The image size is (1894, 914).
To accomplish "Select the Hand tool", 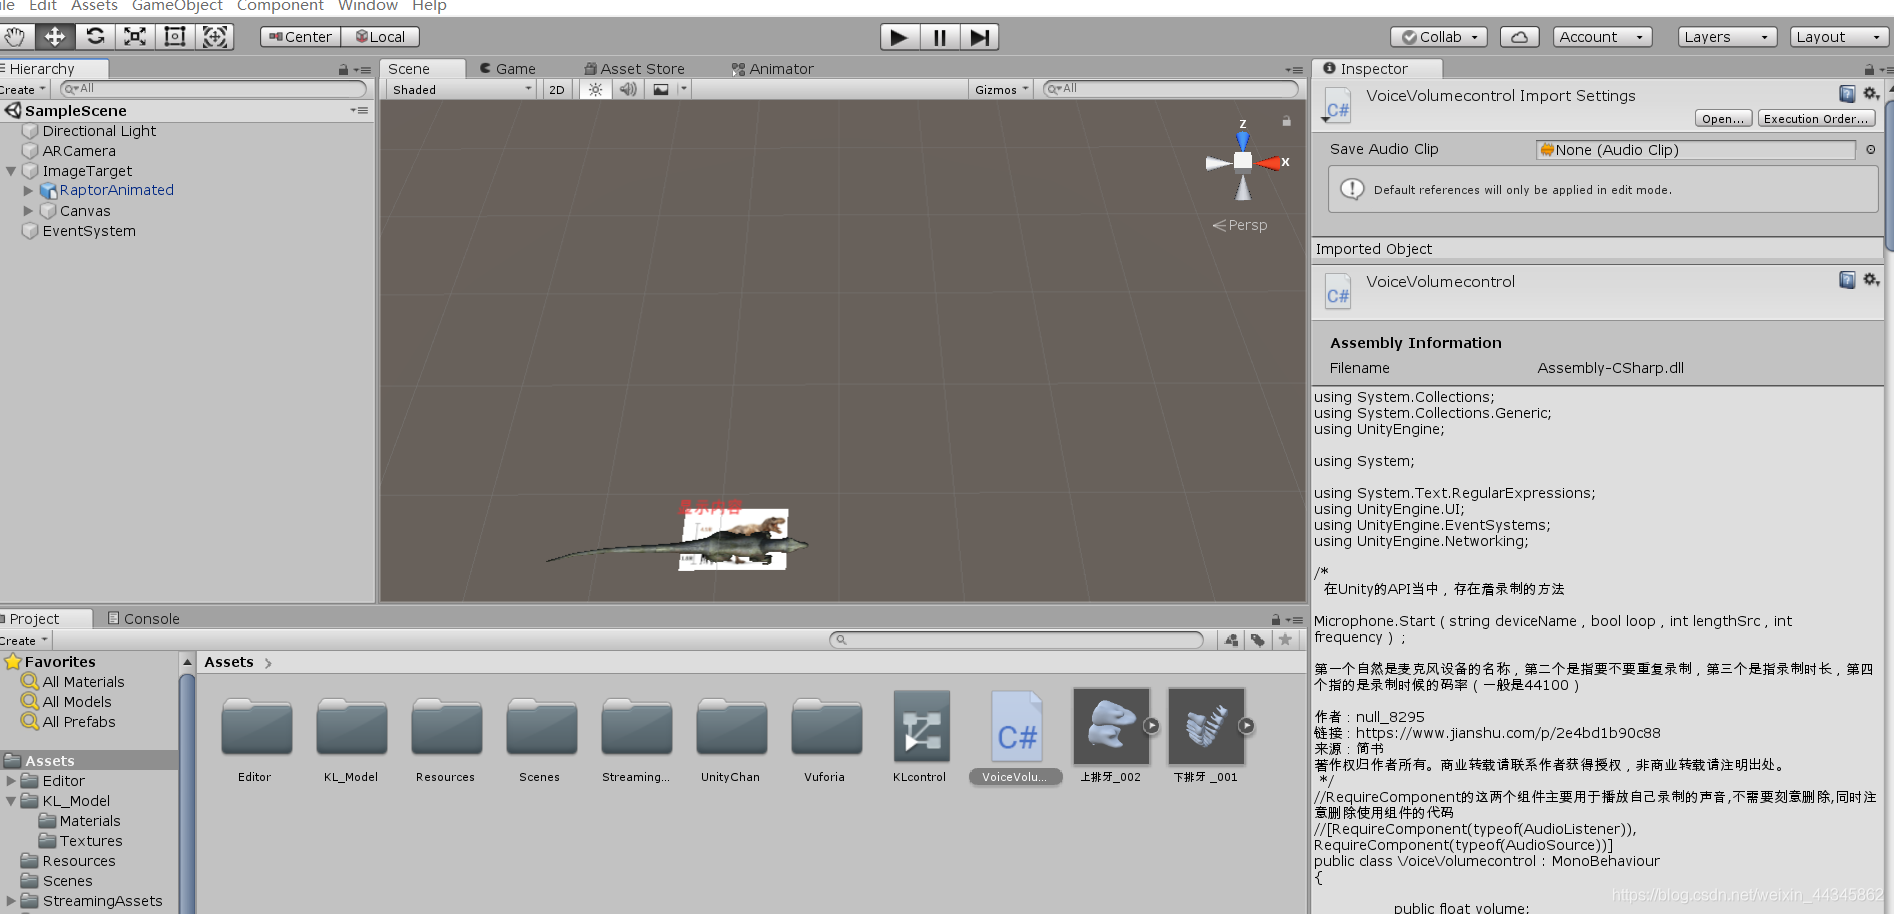I will click(15, 37).
